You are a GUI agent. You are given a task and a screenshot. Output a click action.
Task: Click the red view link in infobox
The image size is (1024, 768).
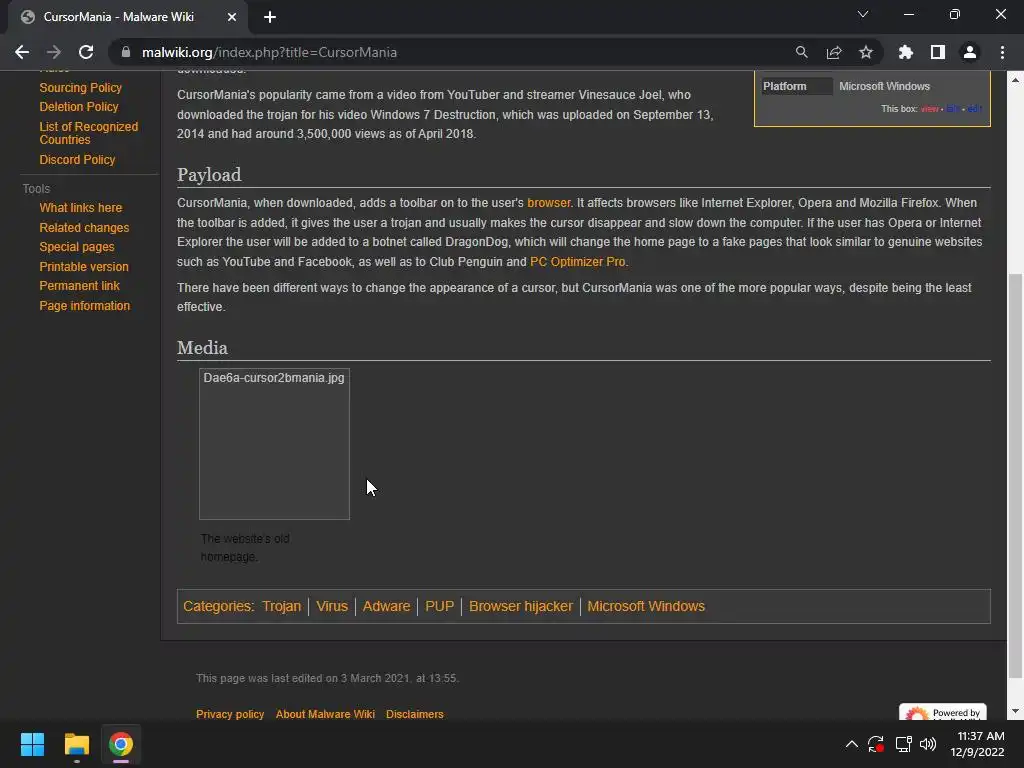pos(929,108)
